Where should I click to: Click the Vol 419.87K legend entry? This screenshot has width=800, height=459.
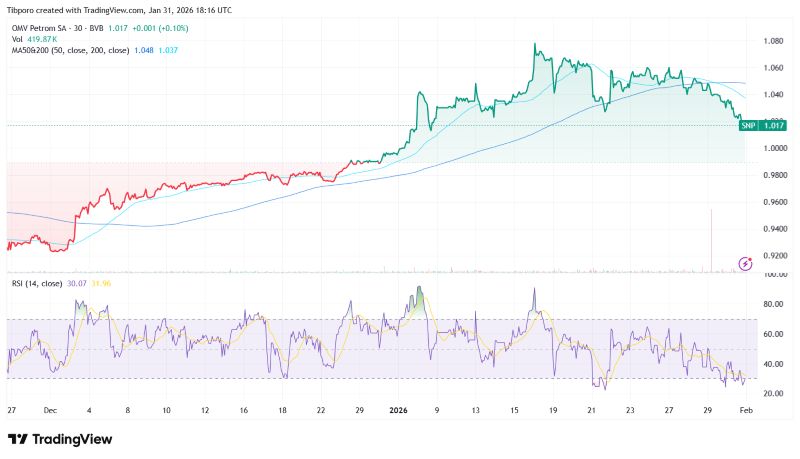[34, 38]
